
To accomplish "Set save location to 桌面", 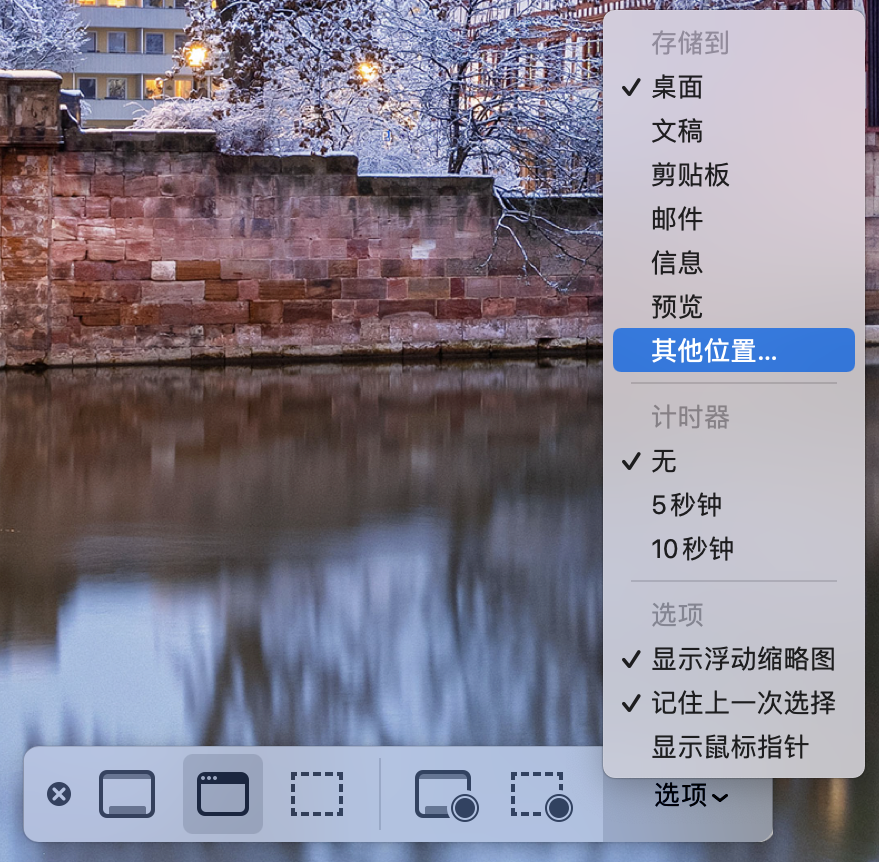I will (x=677, y=87).
